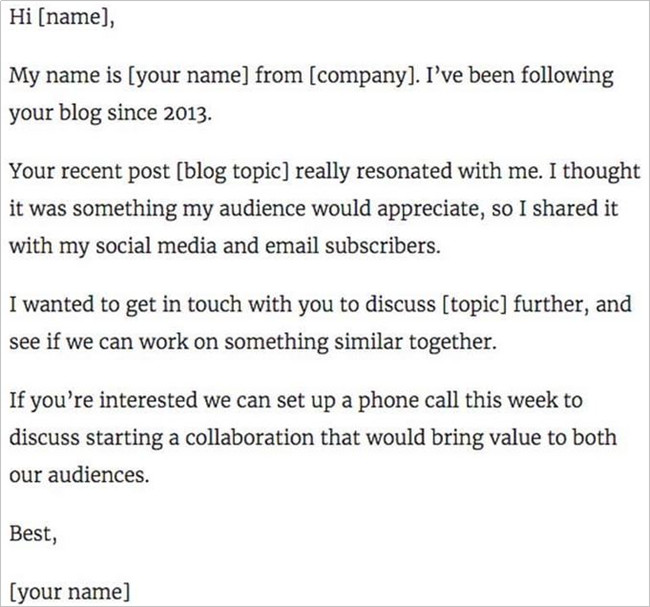
Task: Click the words 'I wanted to get in touch'
Action: (125, 304)
